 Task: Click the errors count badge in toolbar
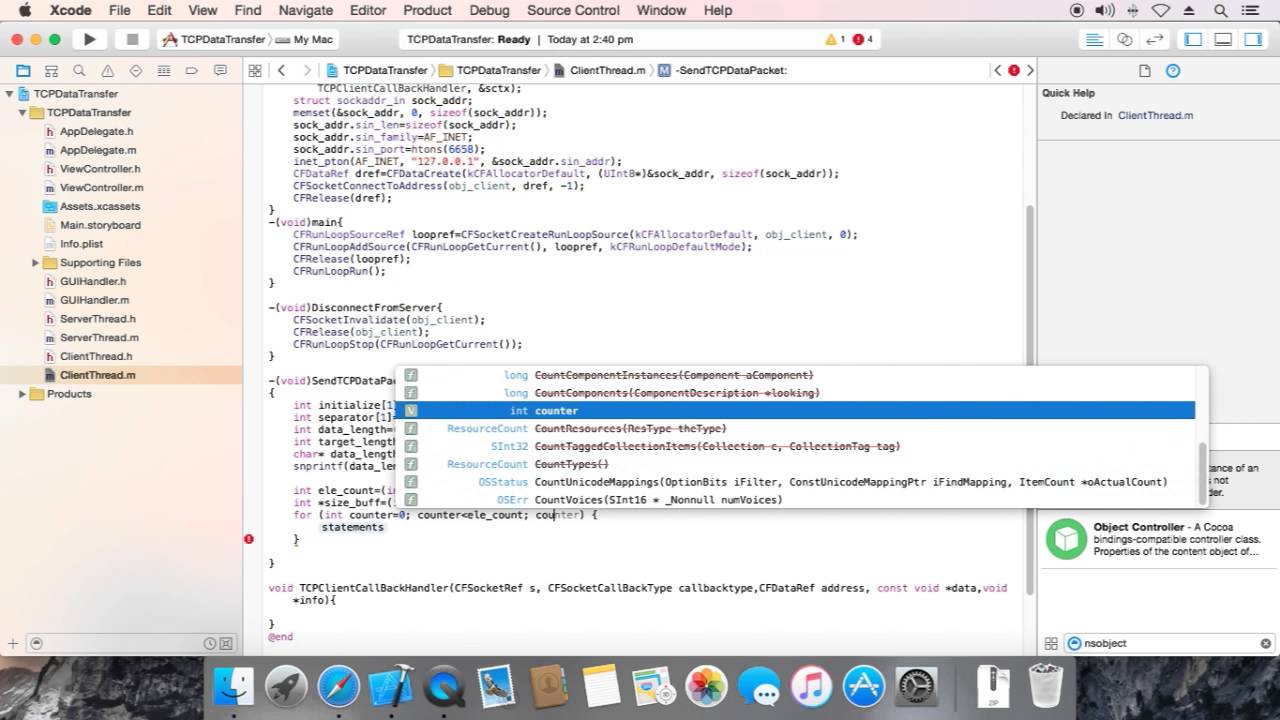tap(863, 39)
